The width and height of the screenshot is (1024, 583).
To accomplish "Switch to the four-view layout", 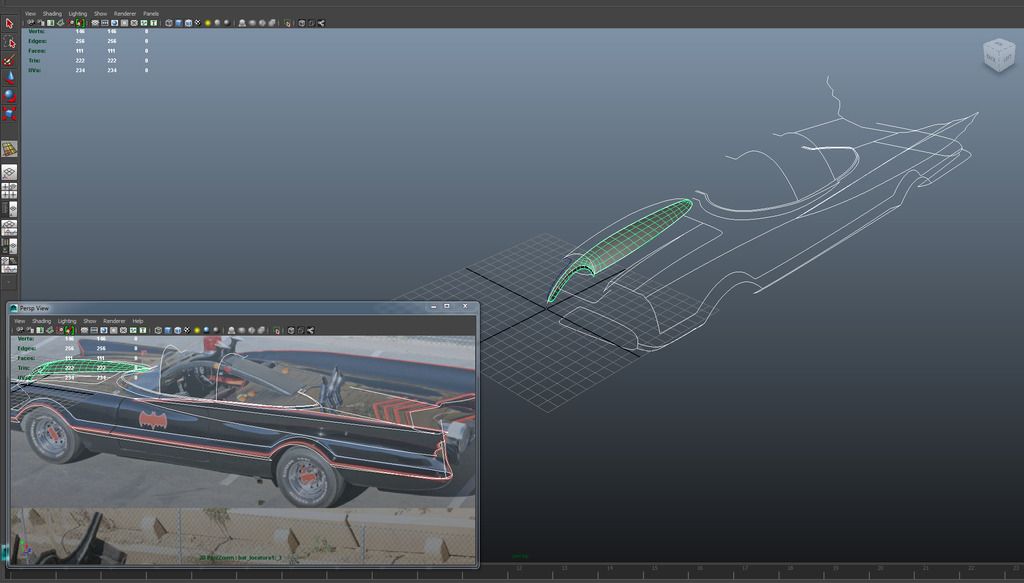I will [9, 191].
